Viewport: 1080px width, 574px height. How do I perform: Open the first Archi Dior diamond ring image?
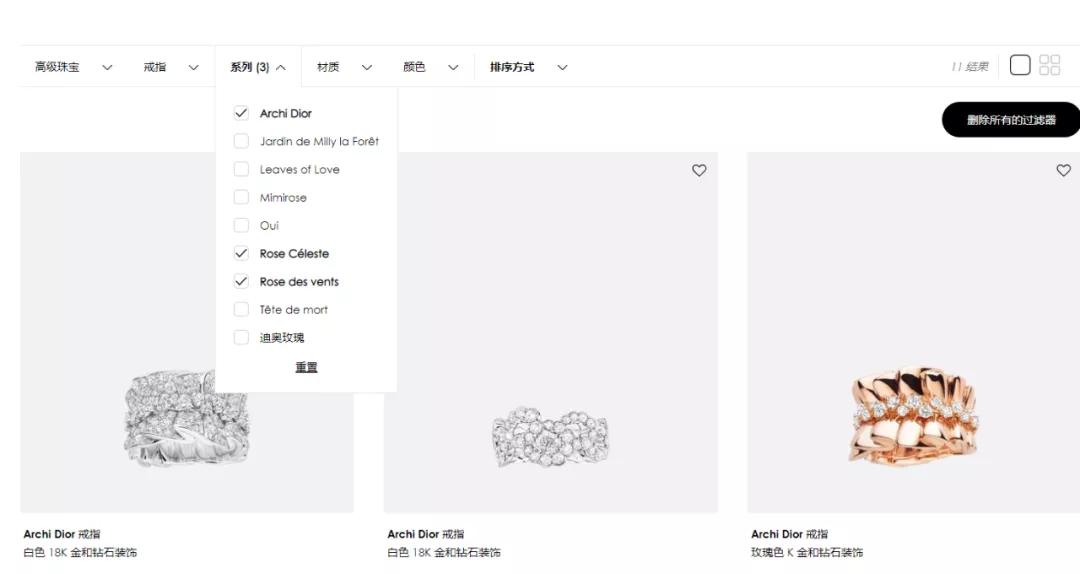click(x=187, y=332)
